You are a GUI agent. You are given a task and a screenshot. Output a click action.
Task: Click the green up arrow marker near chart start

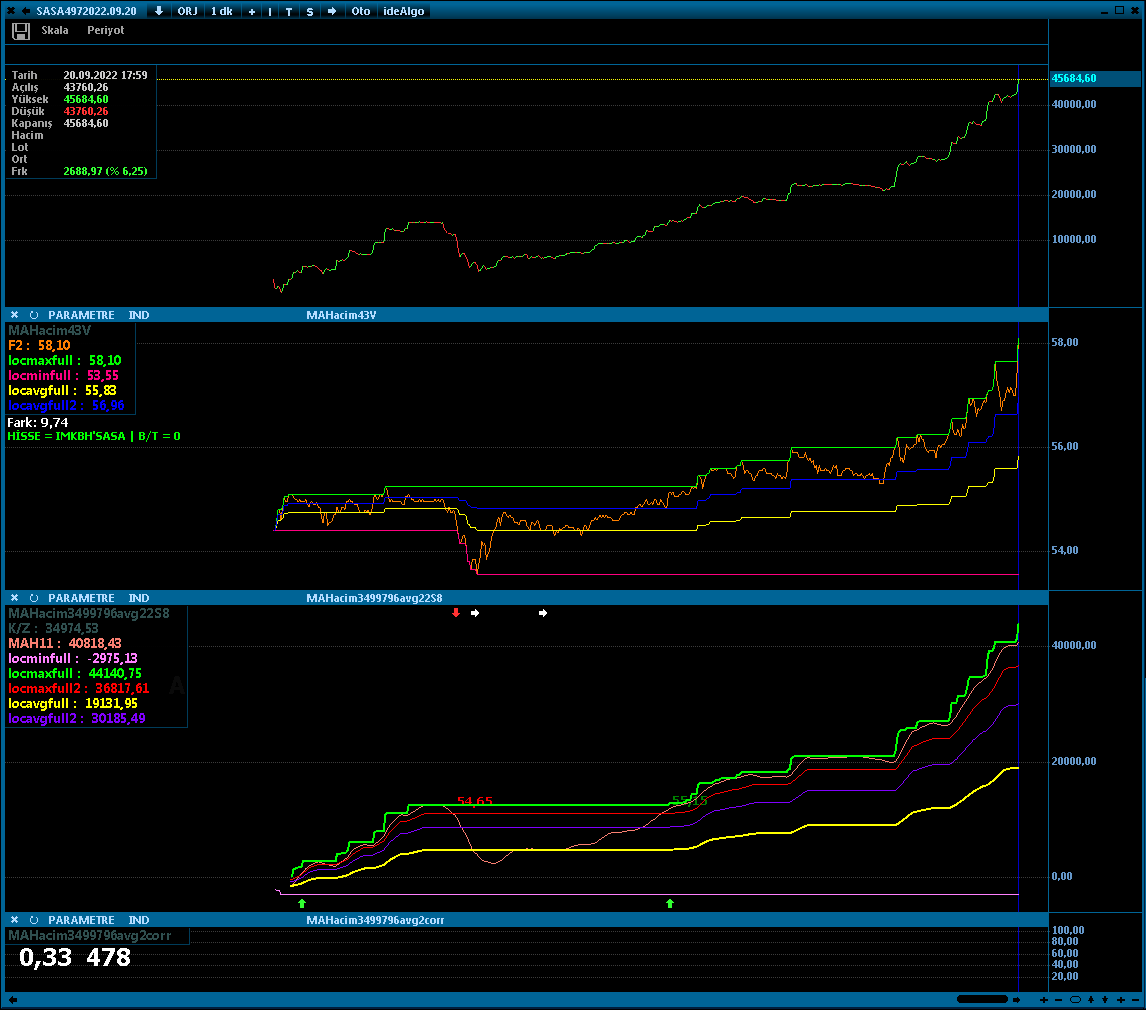pos(302,904)
